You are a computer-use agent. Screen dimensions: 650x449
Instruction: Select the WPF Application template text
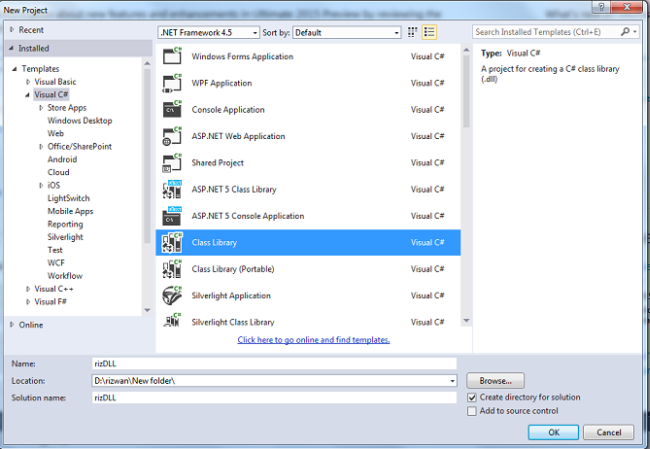pyautogui.click(x=222, y=83)
